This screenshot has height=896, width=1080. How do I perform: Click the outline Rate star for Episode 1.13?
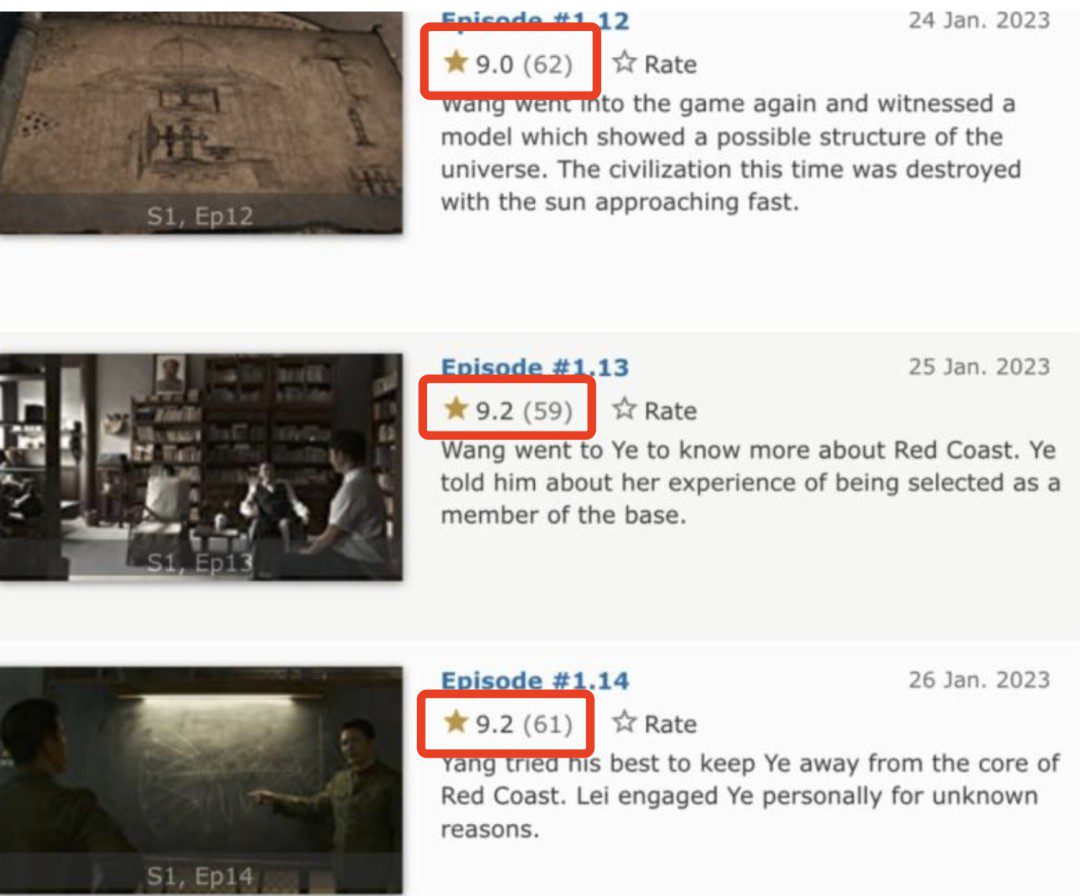click(x=624, y=409)
